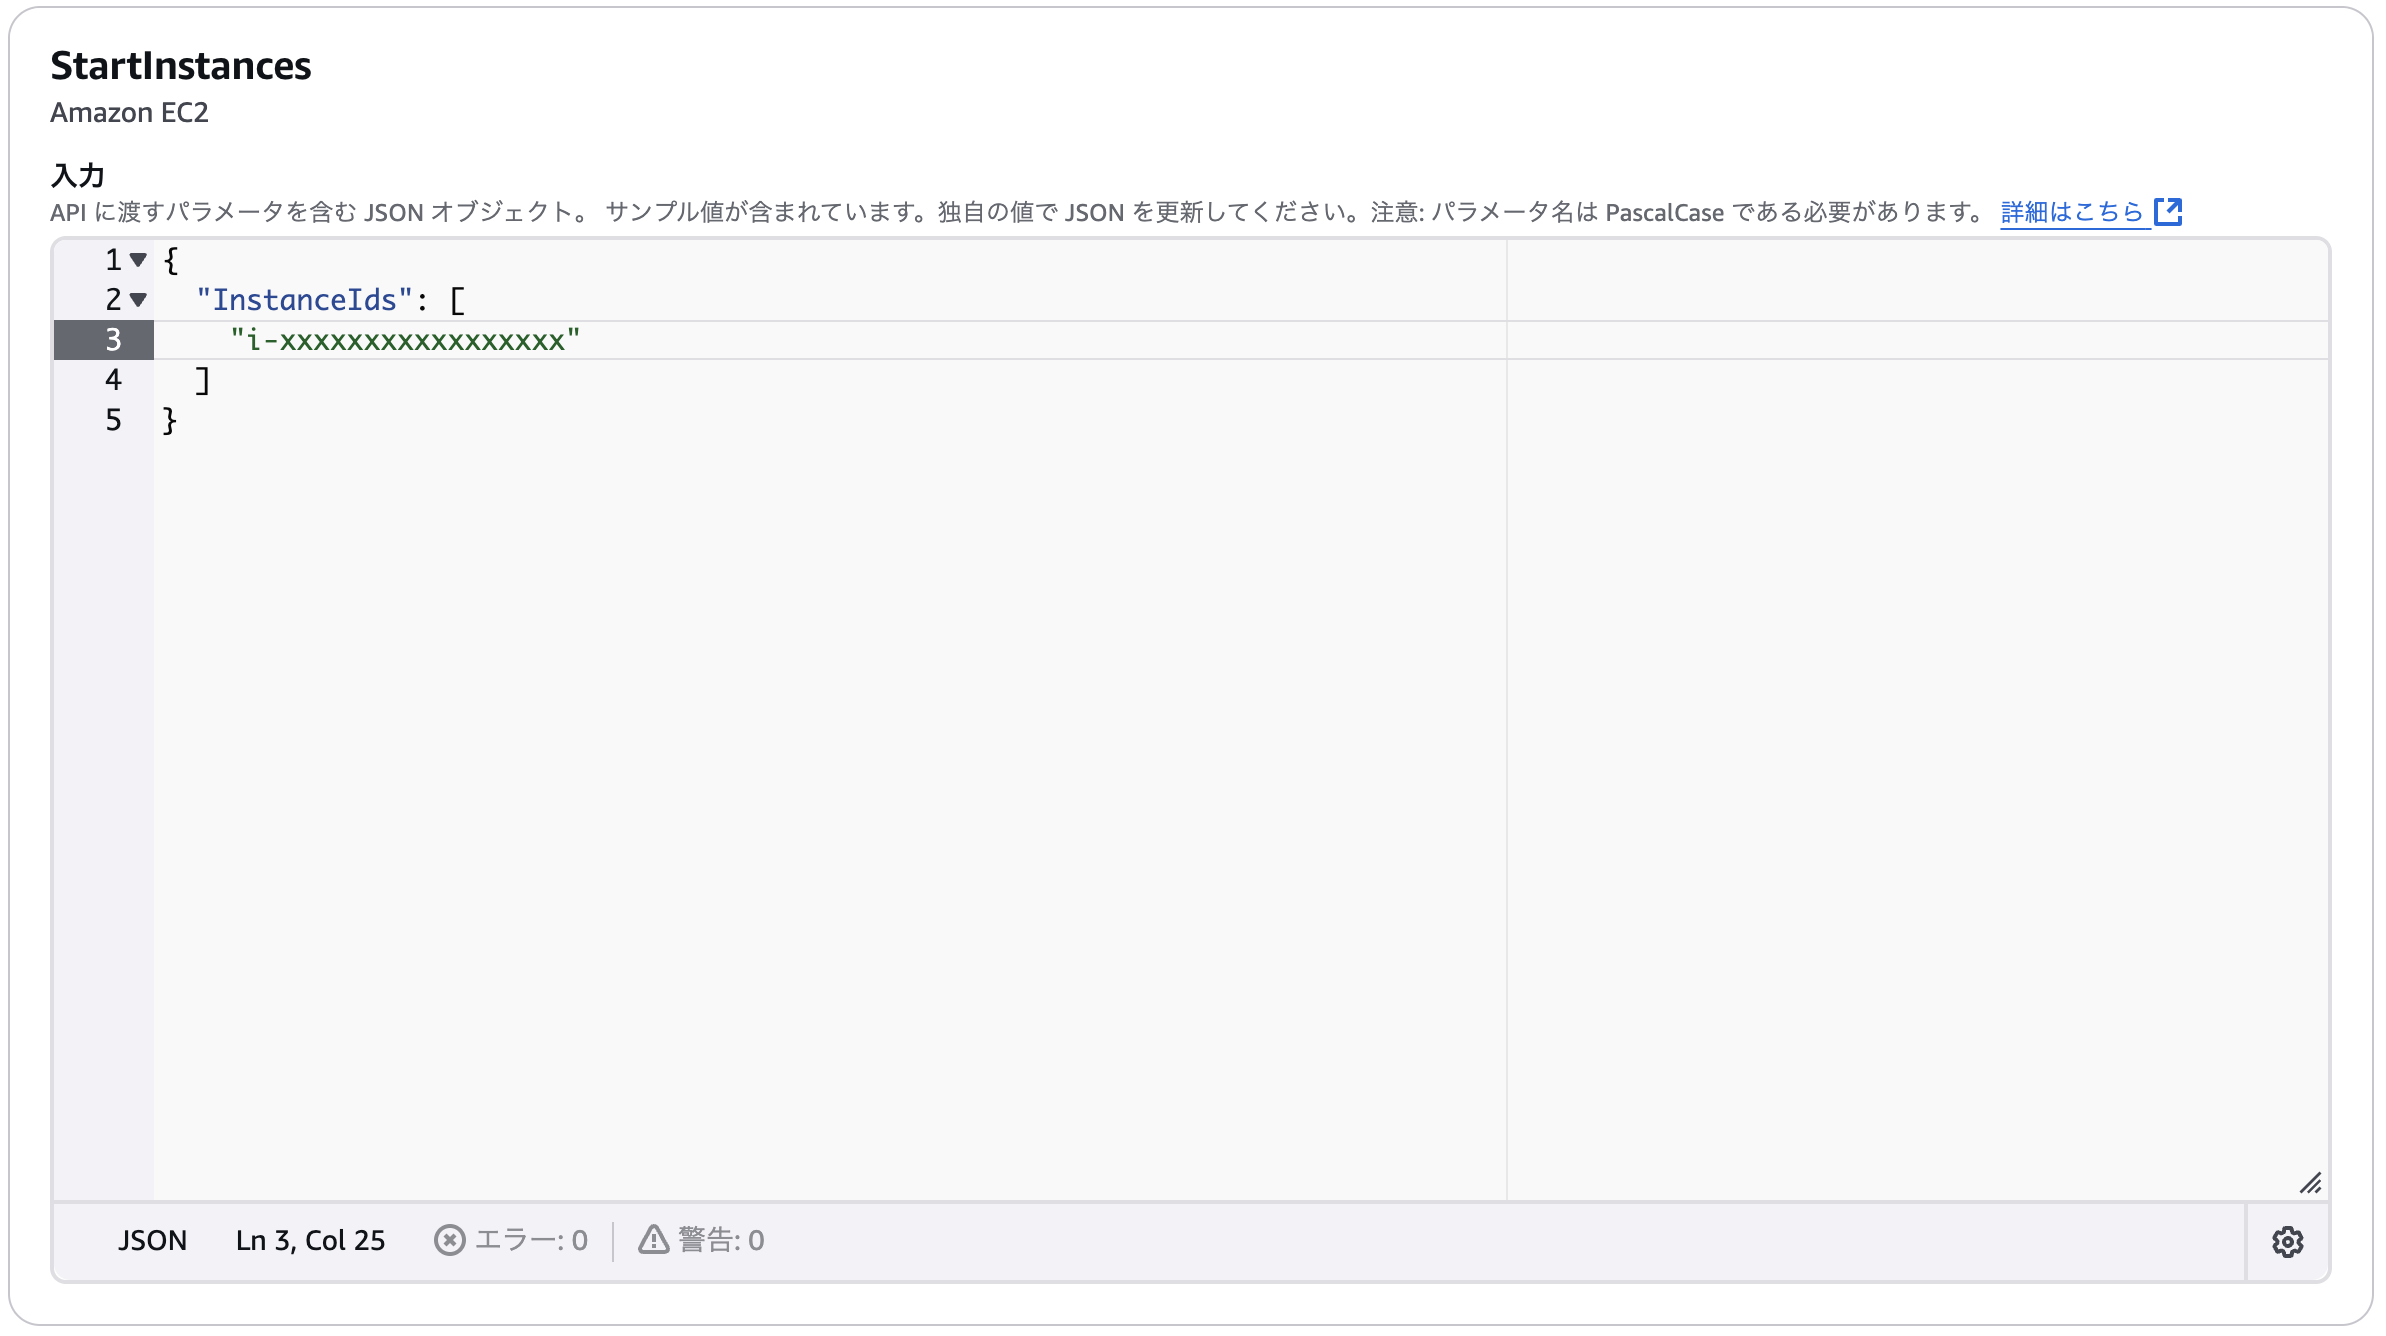Open the editor settings gear icon
Image resolution: width=2386 pixels, height=1336 pixels.
[2287, 1242]
